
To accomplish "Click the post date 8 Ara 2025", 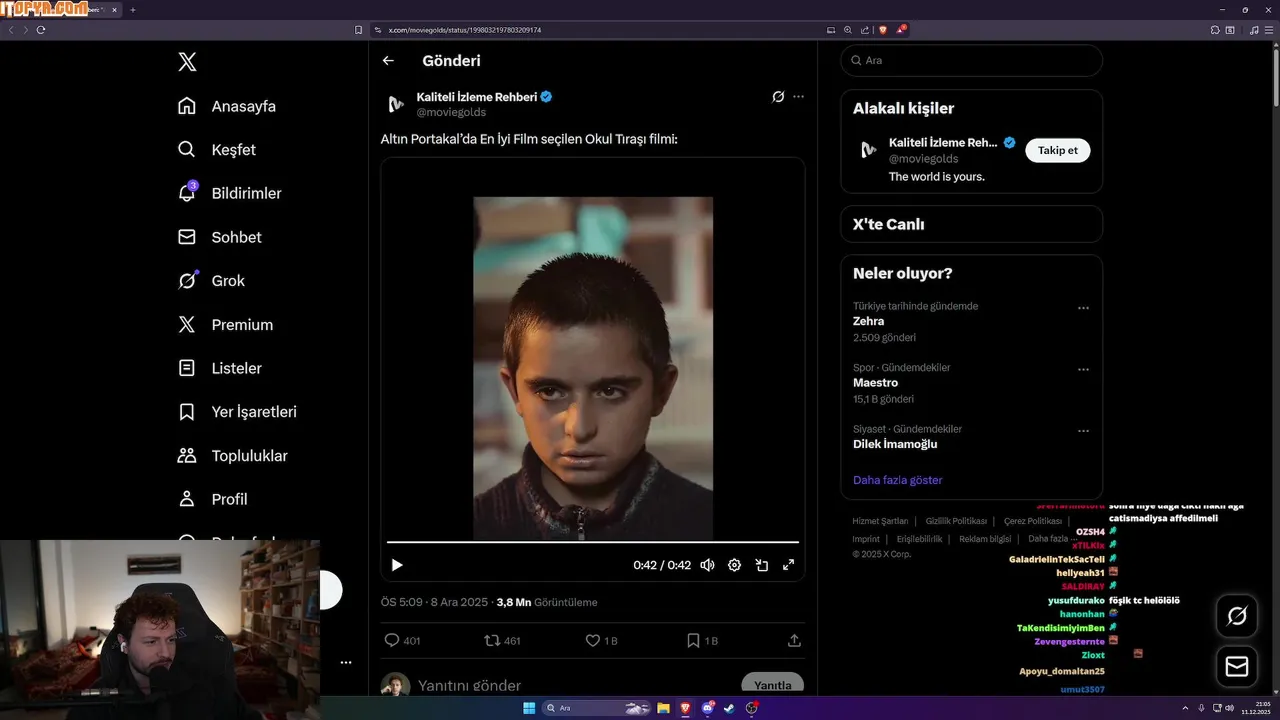I will (458, 602).
